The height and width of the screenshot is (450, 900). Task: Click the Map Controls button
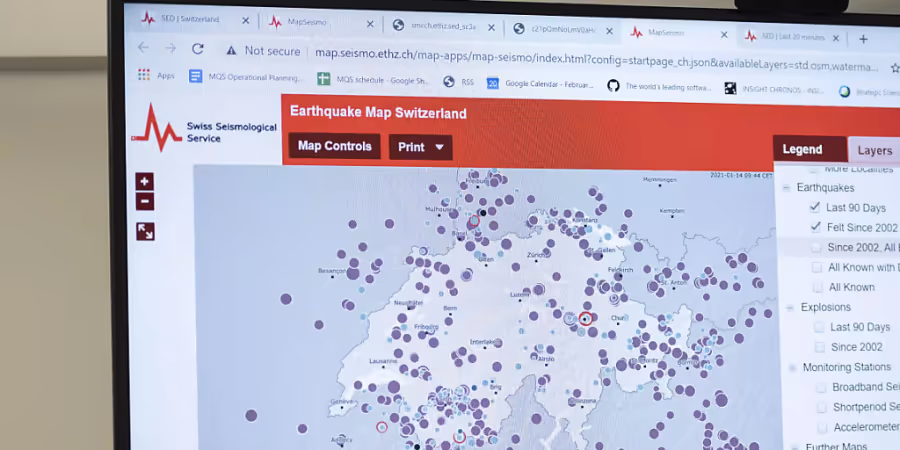(x=334, y=146)
